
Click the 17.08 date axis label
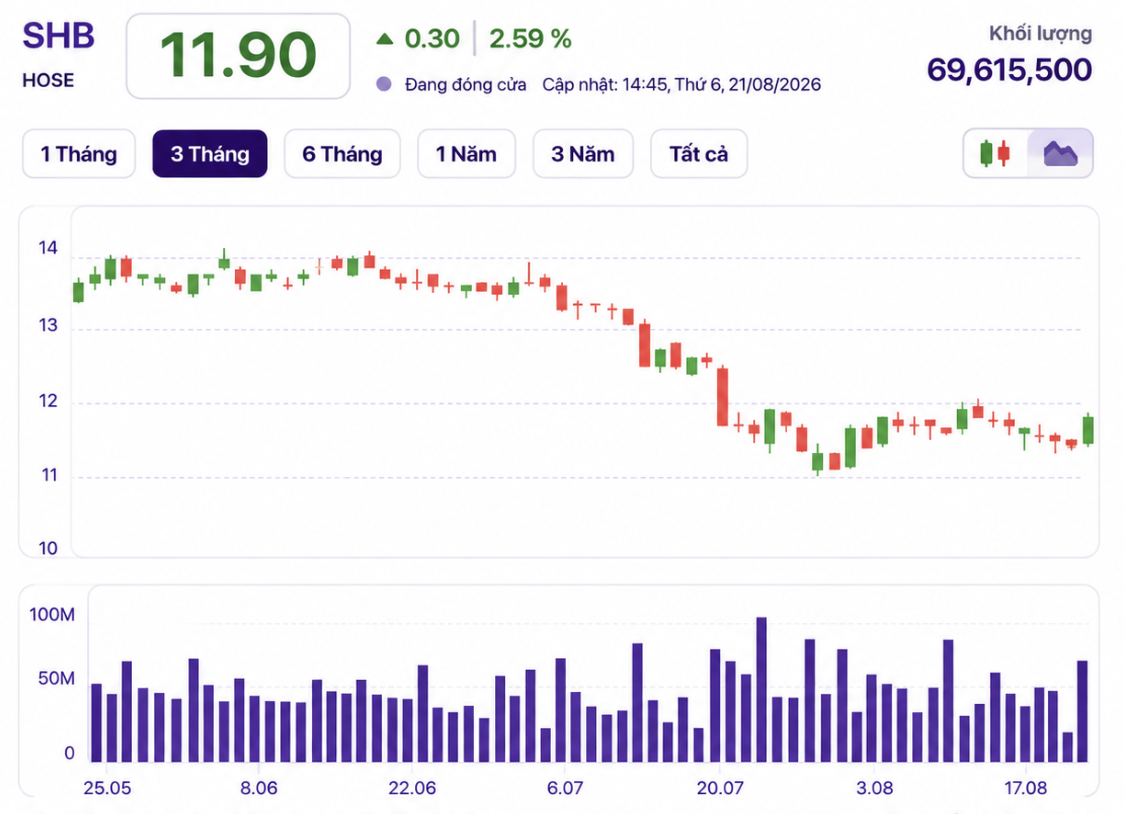point(1026,788)
